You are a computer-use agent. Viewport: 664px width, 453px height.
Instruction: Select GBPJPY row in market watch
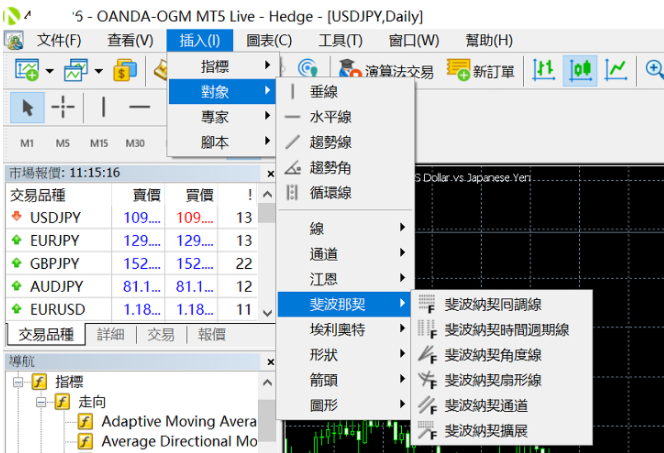tap(132, 263)
